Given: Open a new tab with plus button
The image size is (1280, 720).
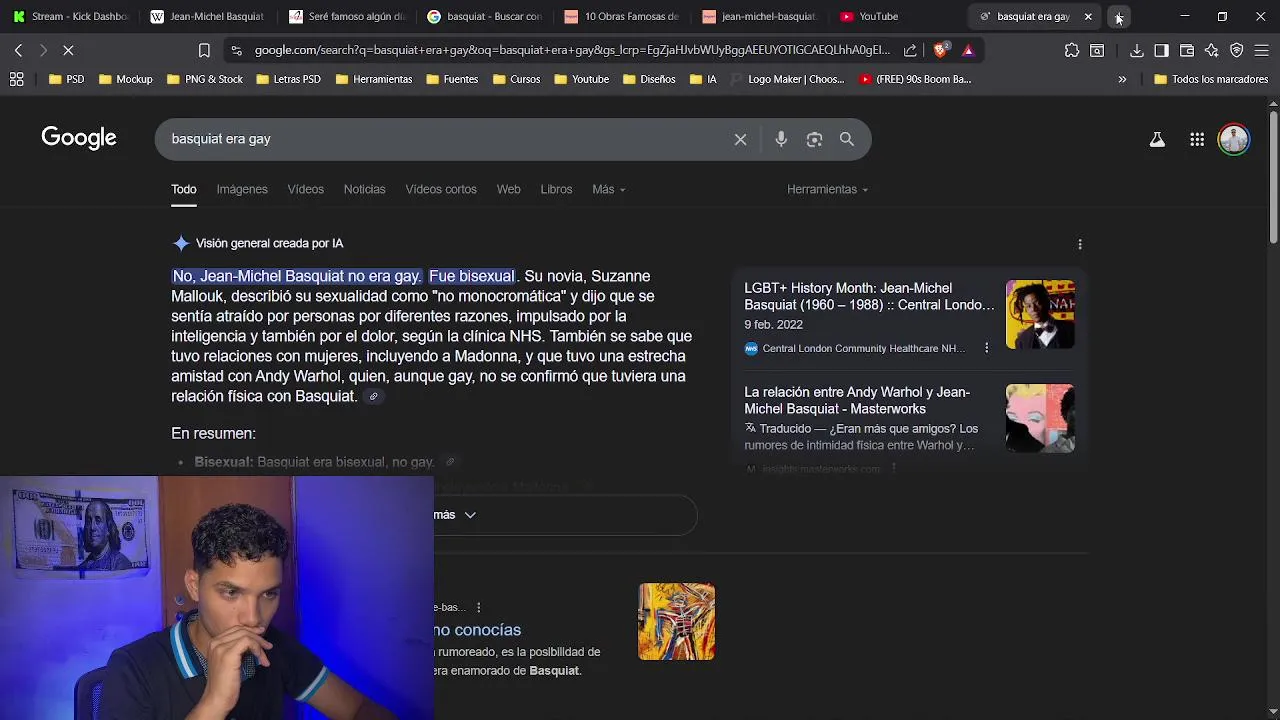Looking at the screenshot, I should (x=1118, y=17).
